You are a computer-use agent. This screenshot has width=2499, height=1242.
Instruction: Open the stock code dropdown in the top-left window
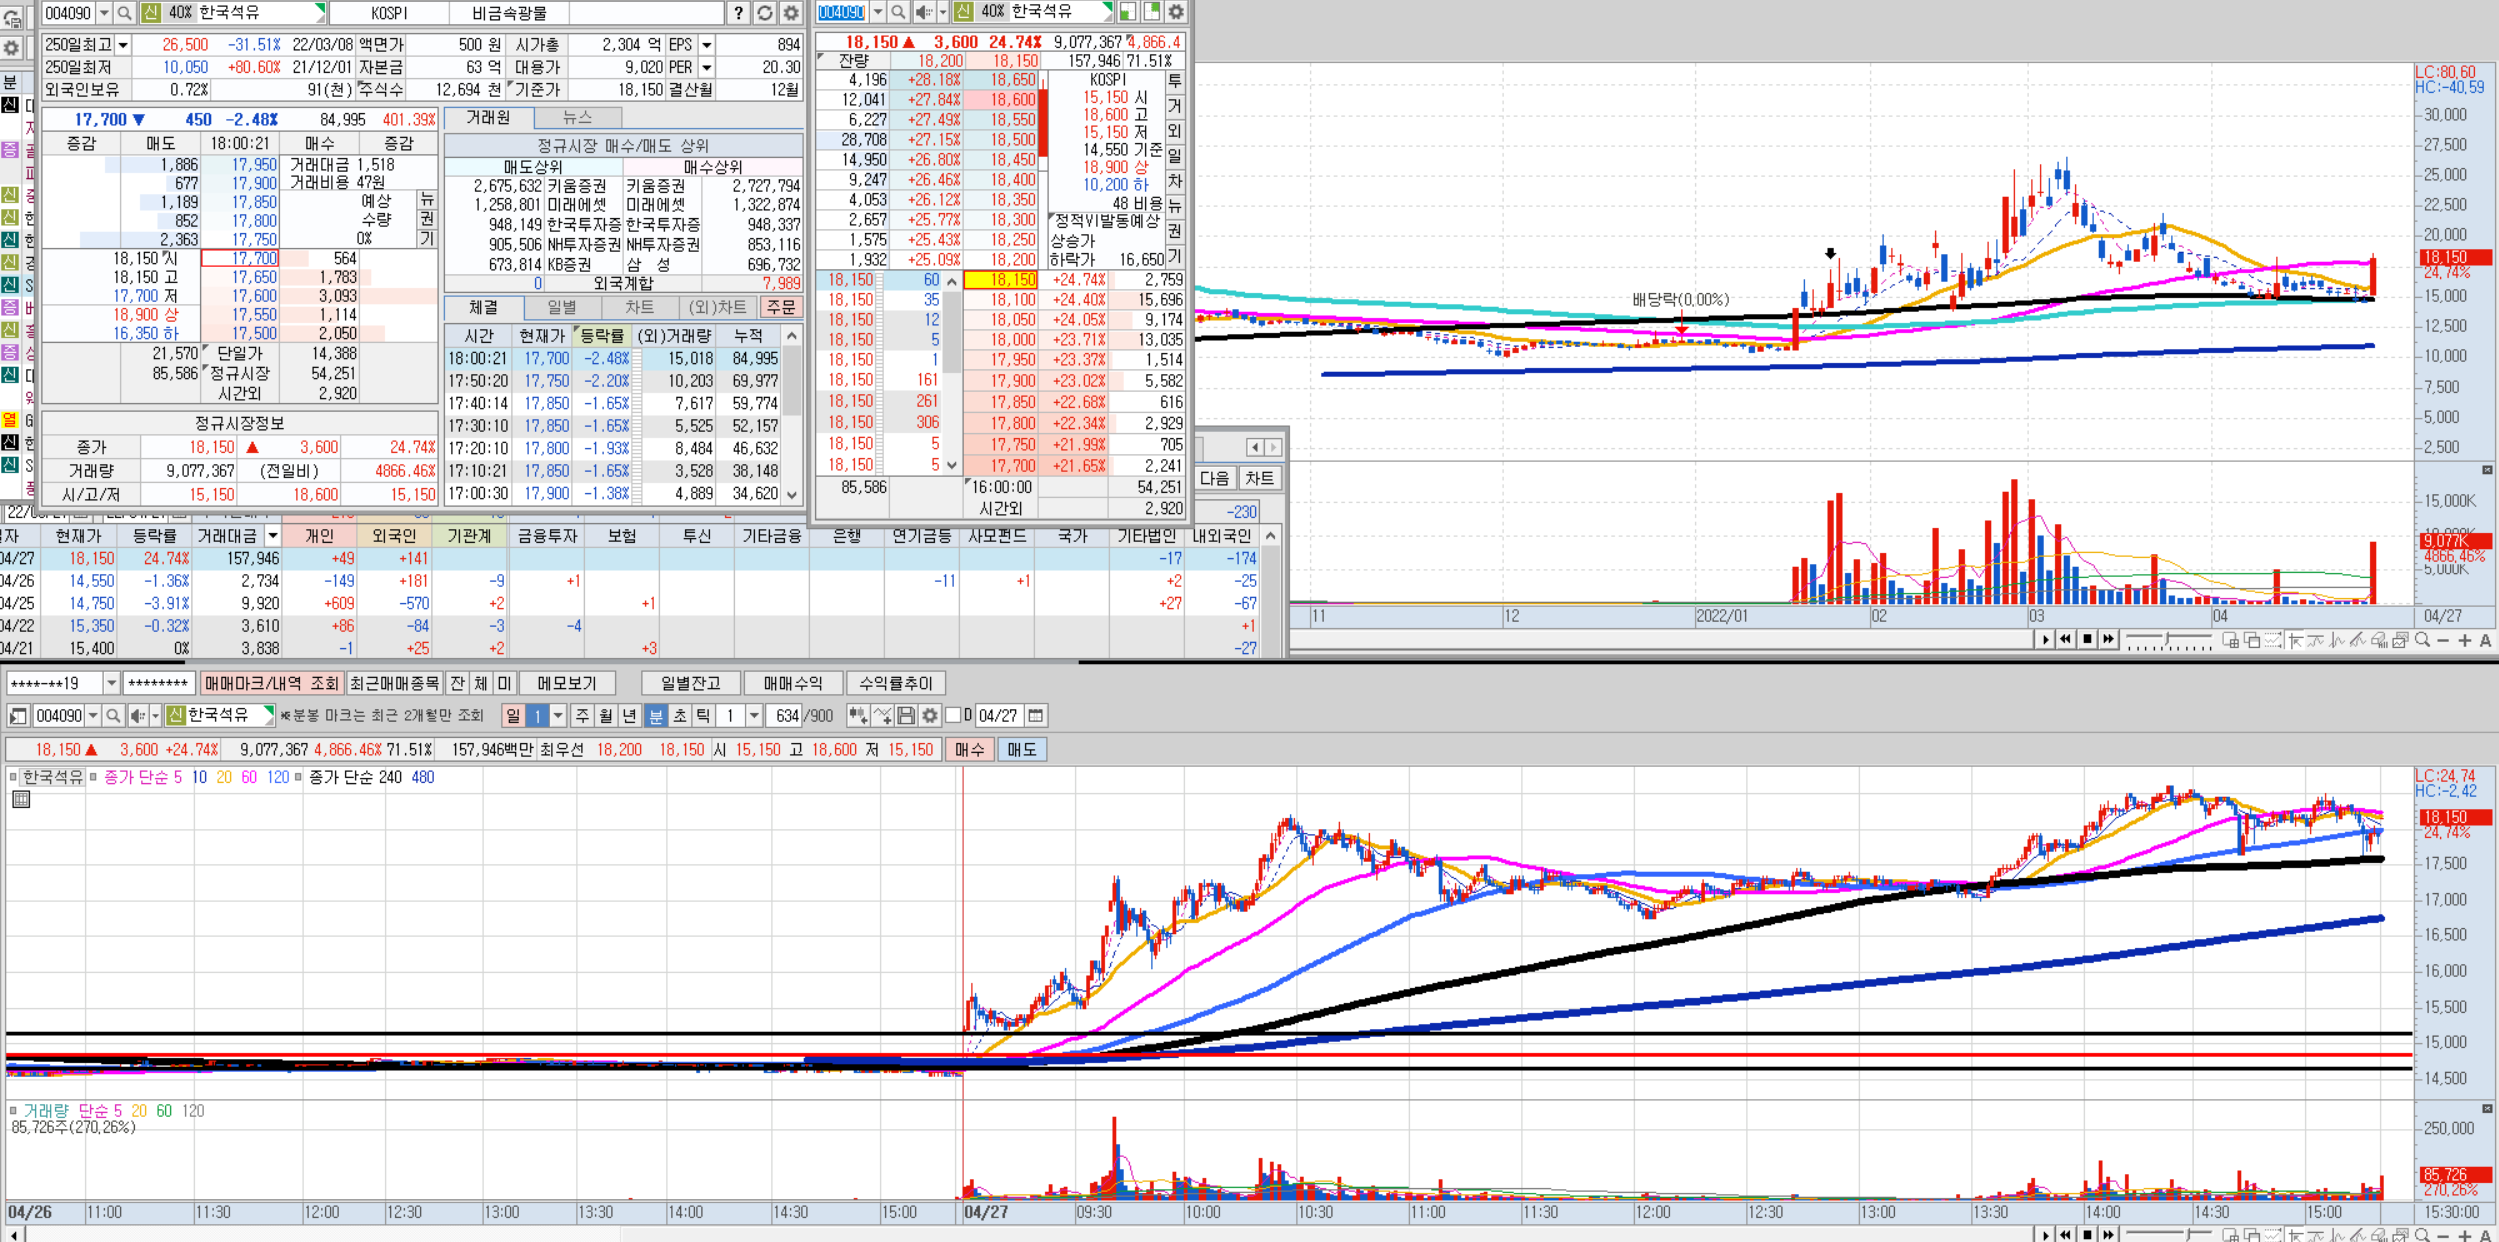click(104, 13)
